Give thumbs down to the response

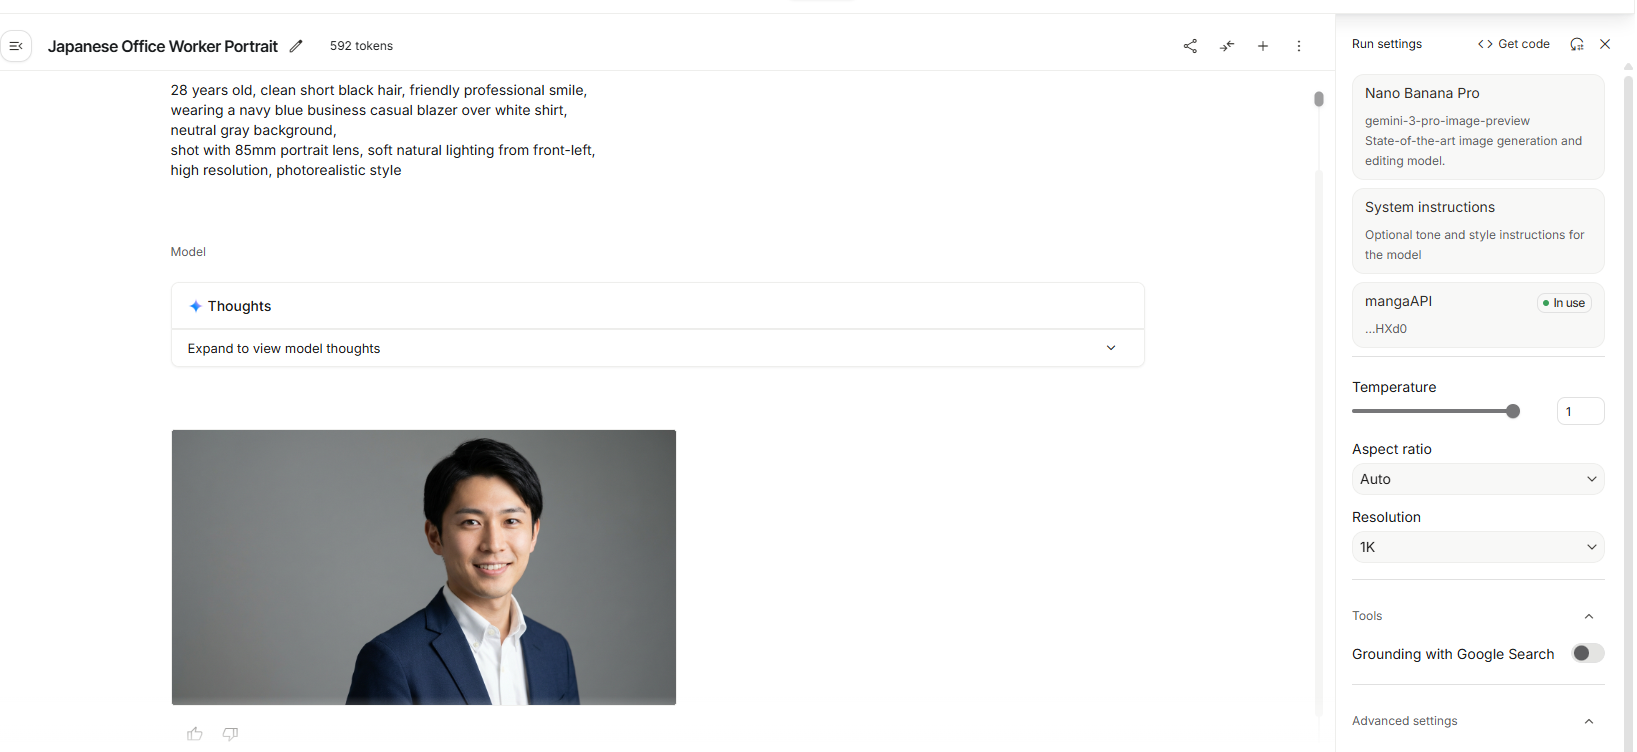coord(230,734)
